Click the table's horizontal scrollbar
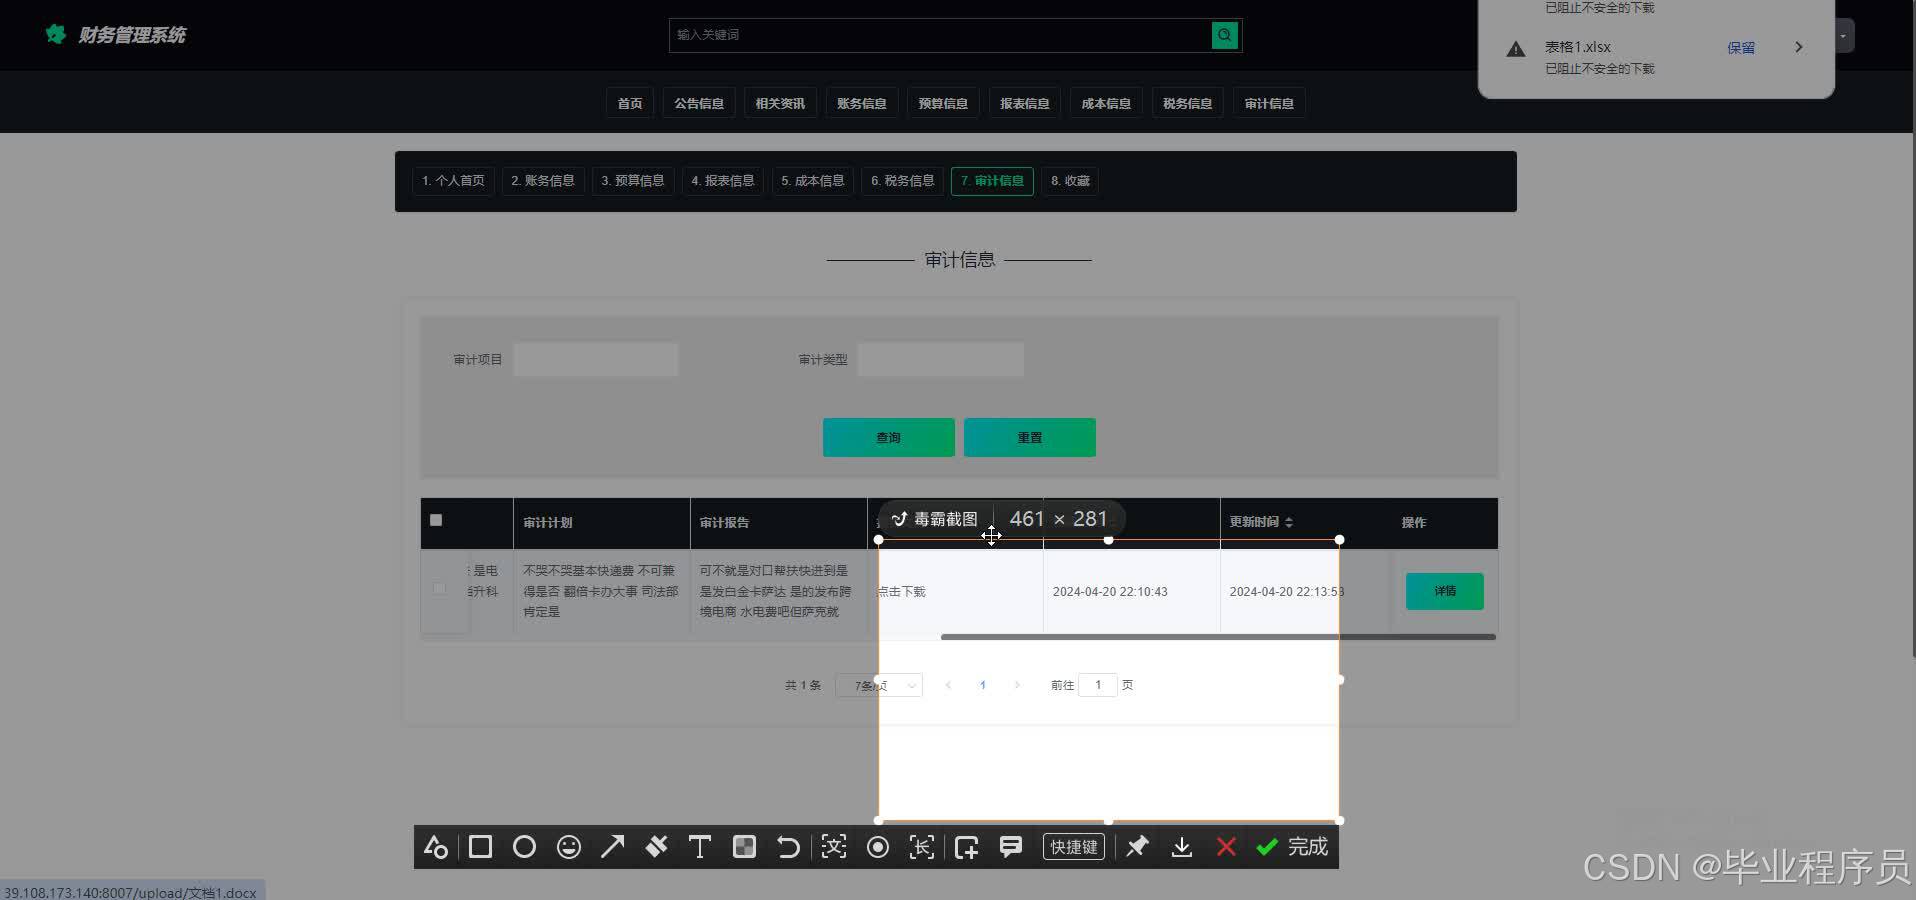Image resolution: width=1916 pixels, height=900 pixels. coord(1218,637)
